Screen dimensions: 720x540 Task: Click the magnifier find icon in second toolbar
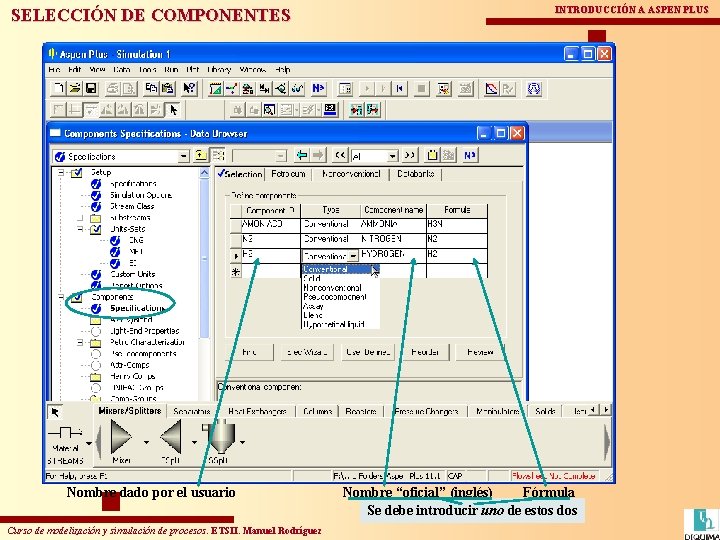pyautogui.click(x=269, y=110)
